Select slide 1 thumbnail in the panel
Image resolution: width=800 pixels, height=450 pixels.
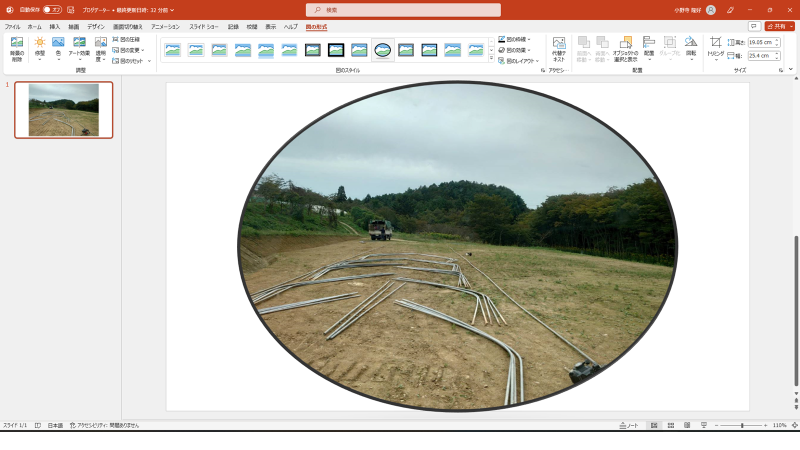point(64,110)
